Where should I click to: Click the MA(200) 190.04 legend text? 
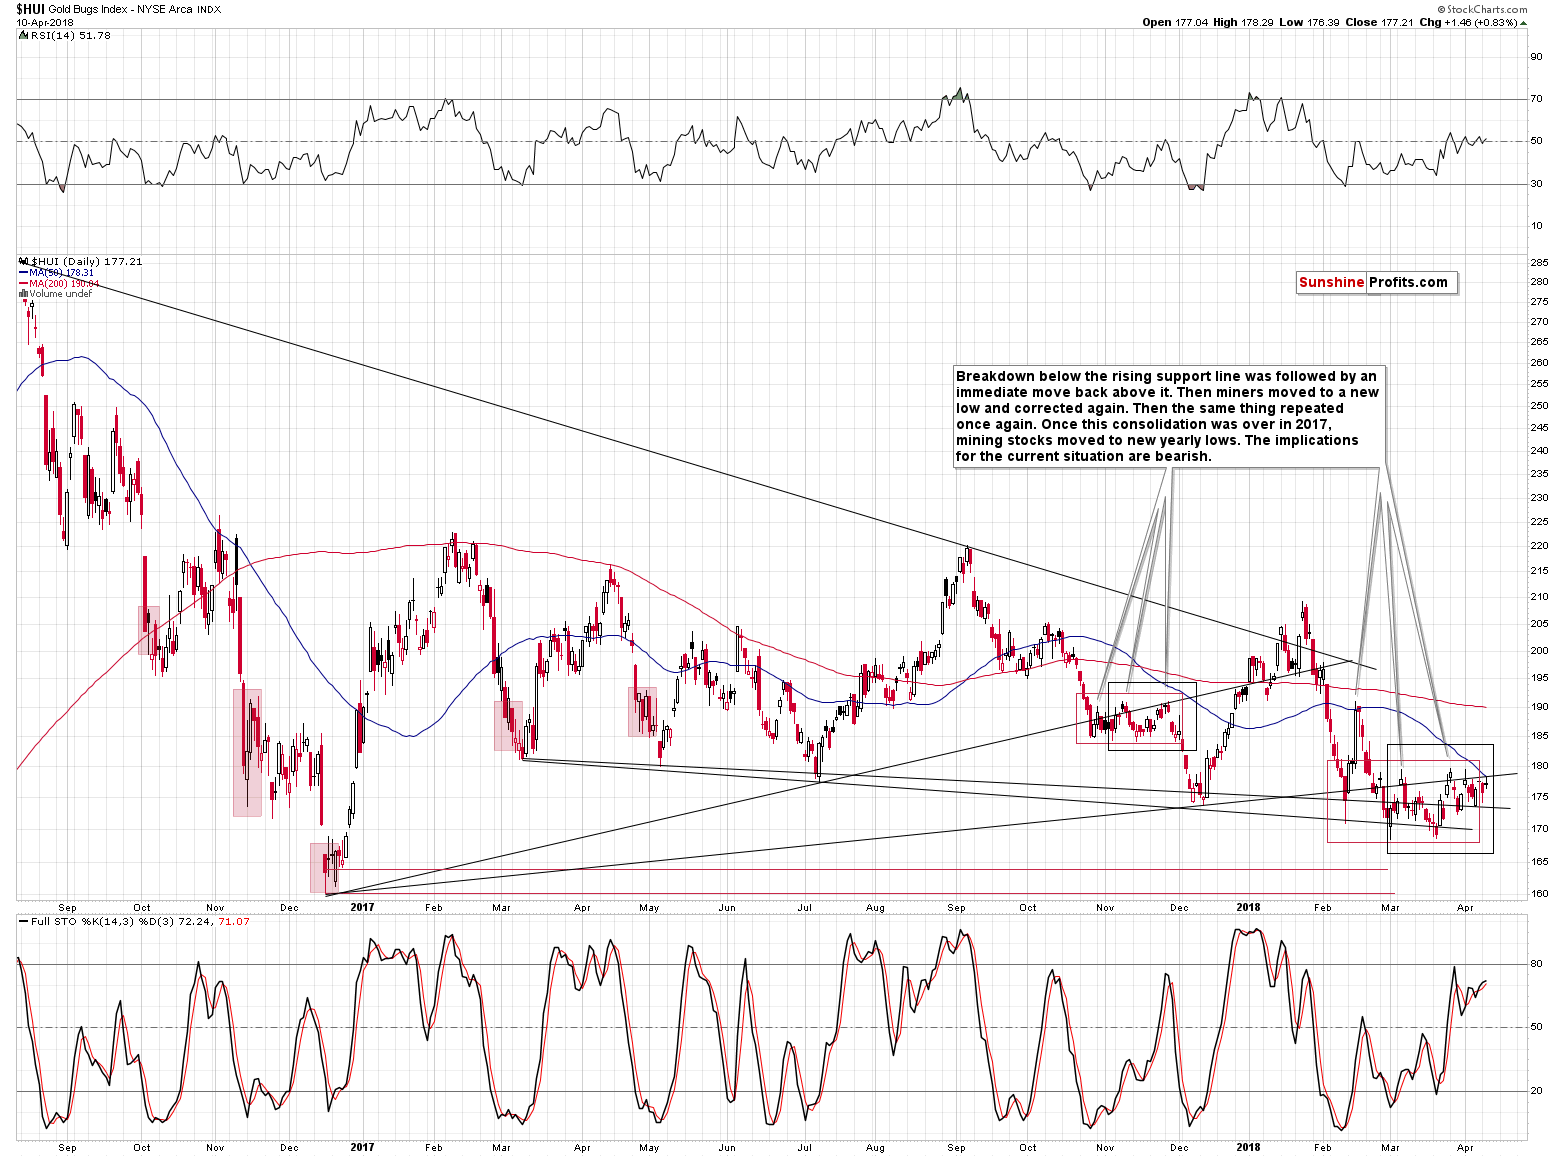64,284
